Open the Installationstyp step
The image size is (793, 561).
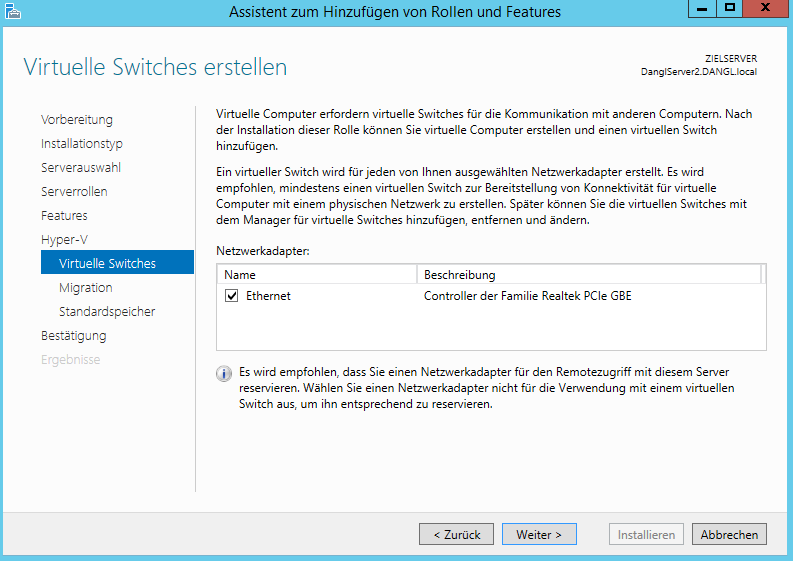82,144
